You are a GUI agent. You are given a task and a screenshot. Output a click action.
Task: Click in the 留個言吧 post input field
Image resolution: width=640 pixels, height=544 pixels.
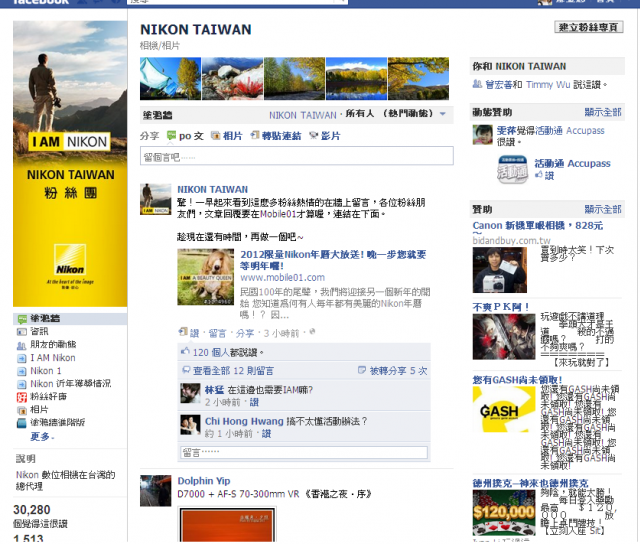click(297, 156)
